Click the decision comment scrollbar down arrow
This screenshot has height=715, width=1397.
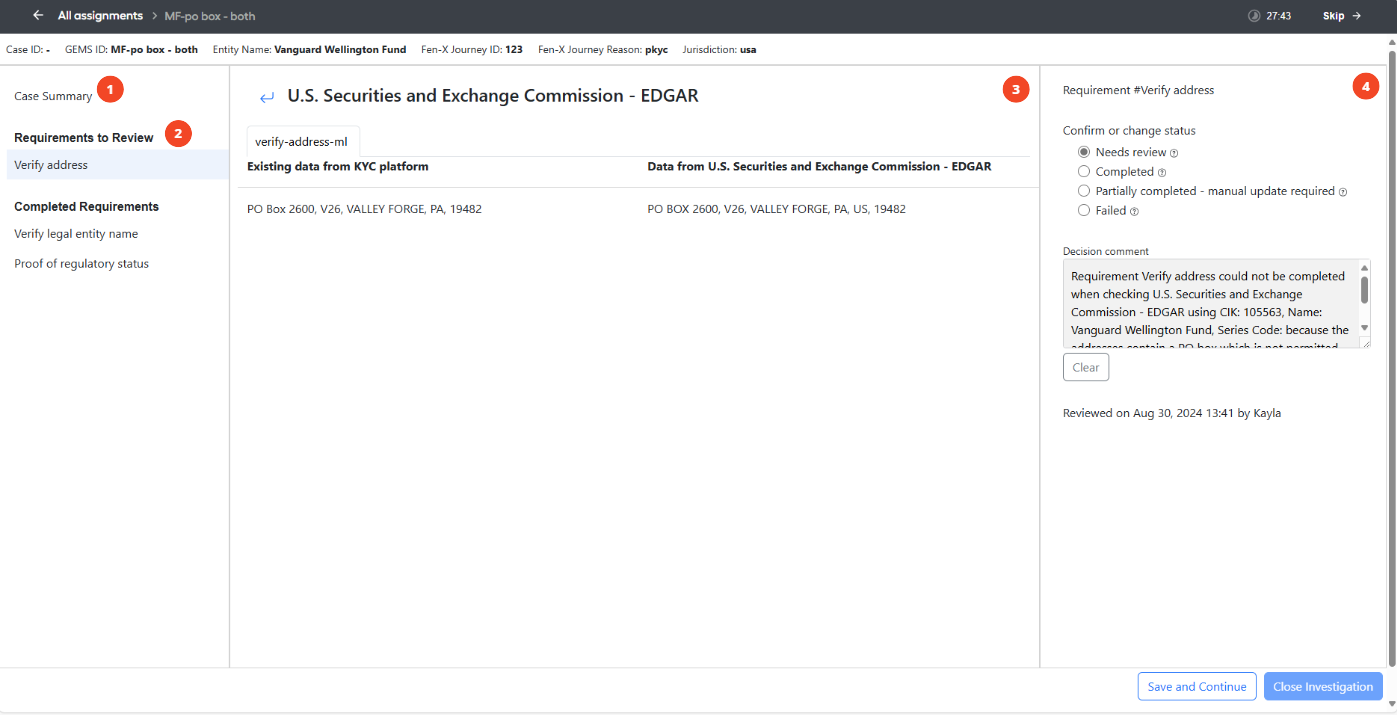click(1364, 328)
